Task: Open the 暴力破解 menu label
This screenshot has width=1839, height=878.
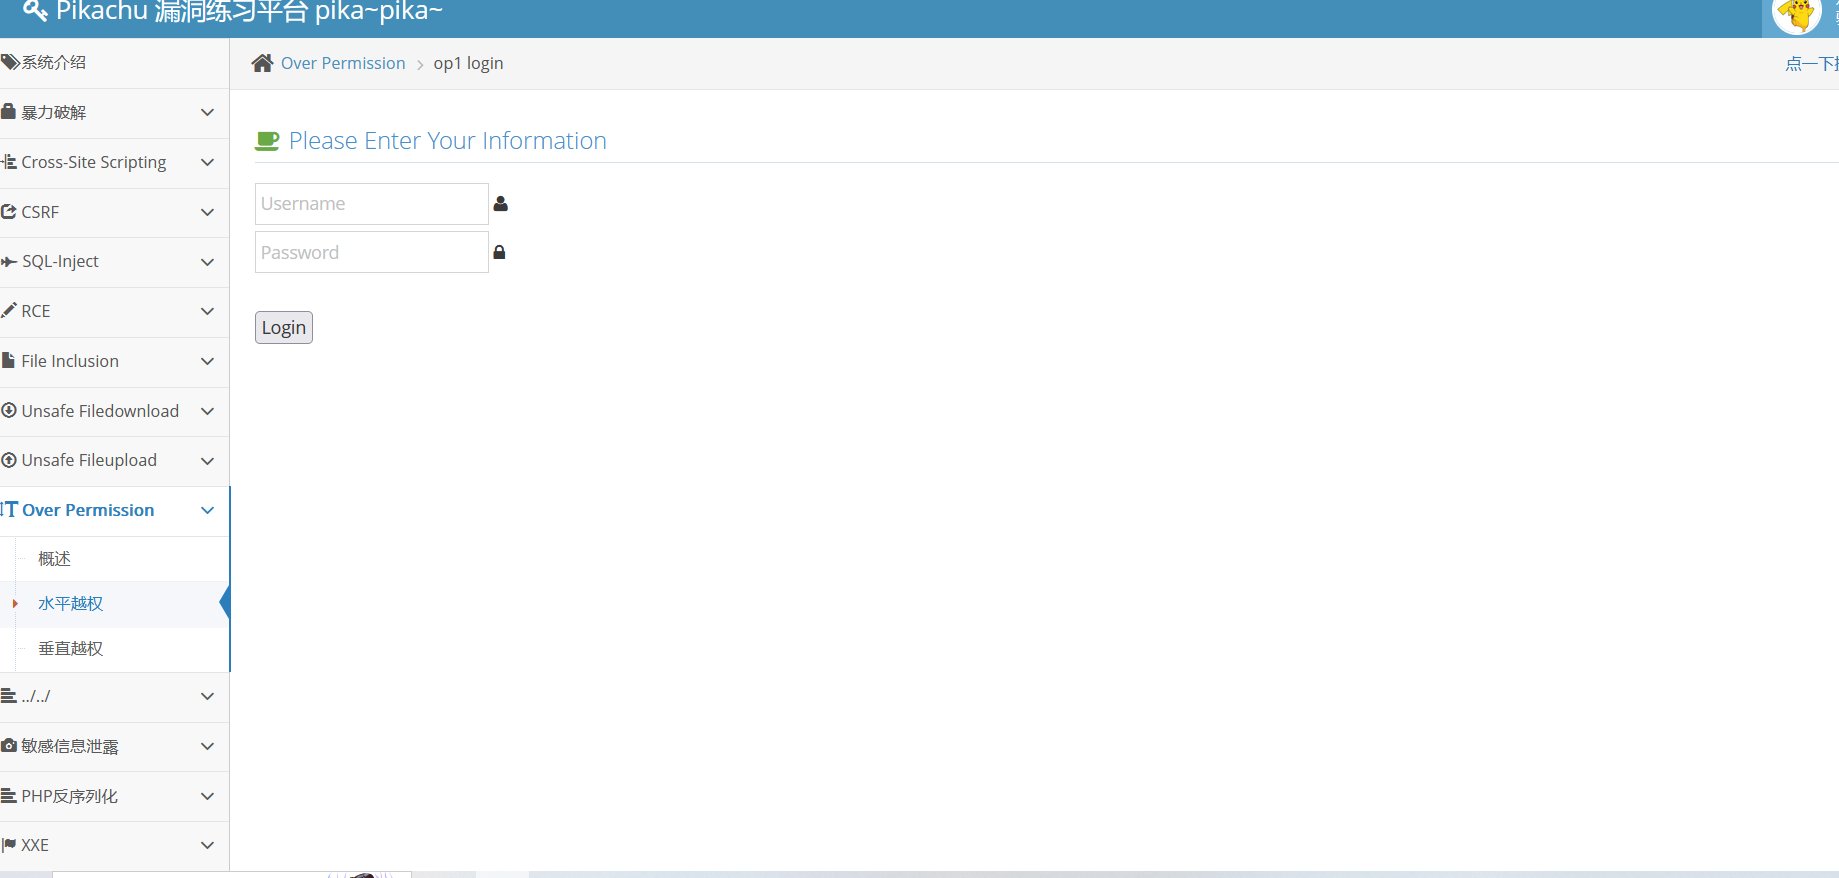Action: click(x=54, y=112)
